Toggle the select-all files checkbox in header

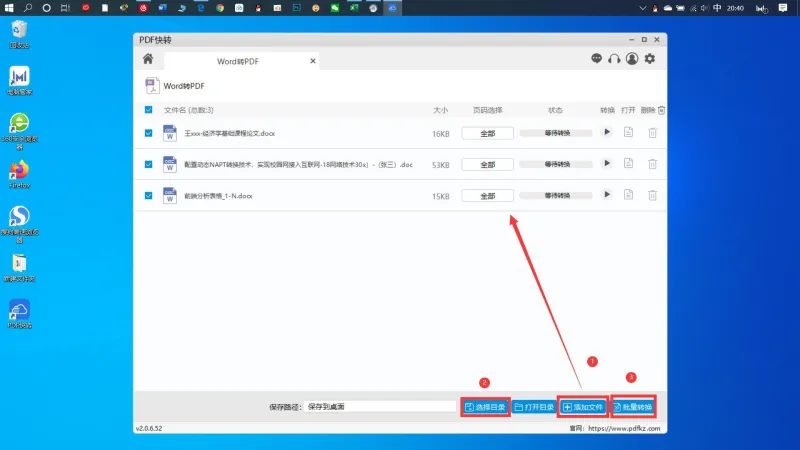coord(148,110)
